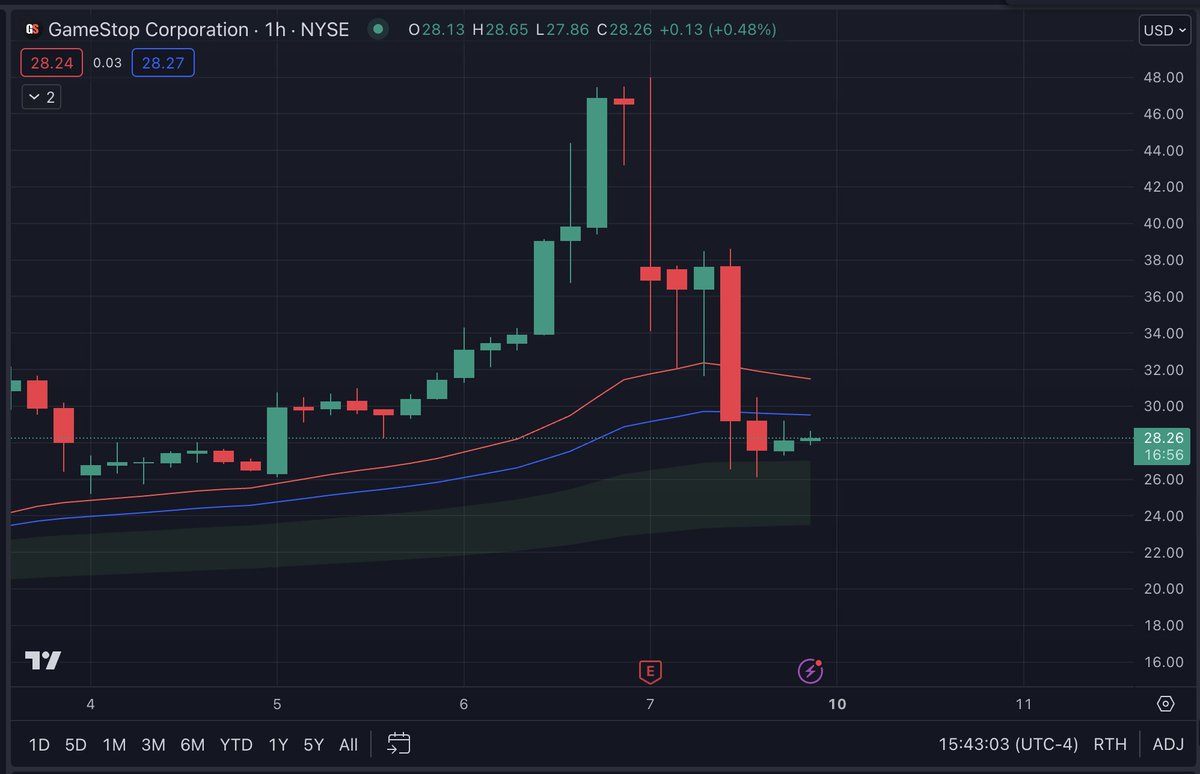Click the TradingView watermark logo

(40, 660)
